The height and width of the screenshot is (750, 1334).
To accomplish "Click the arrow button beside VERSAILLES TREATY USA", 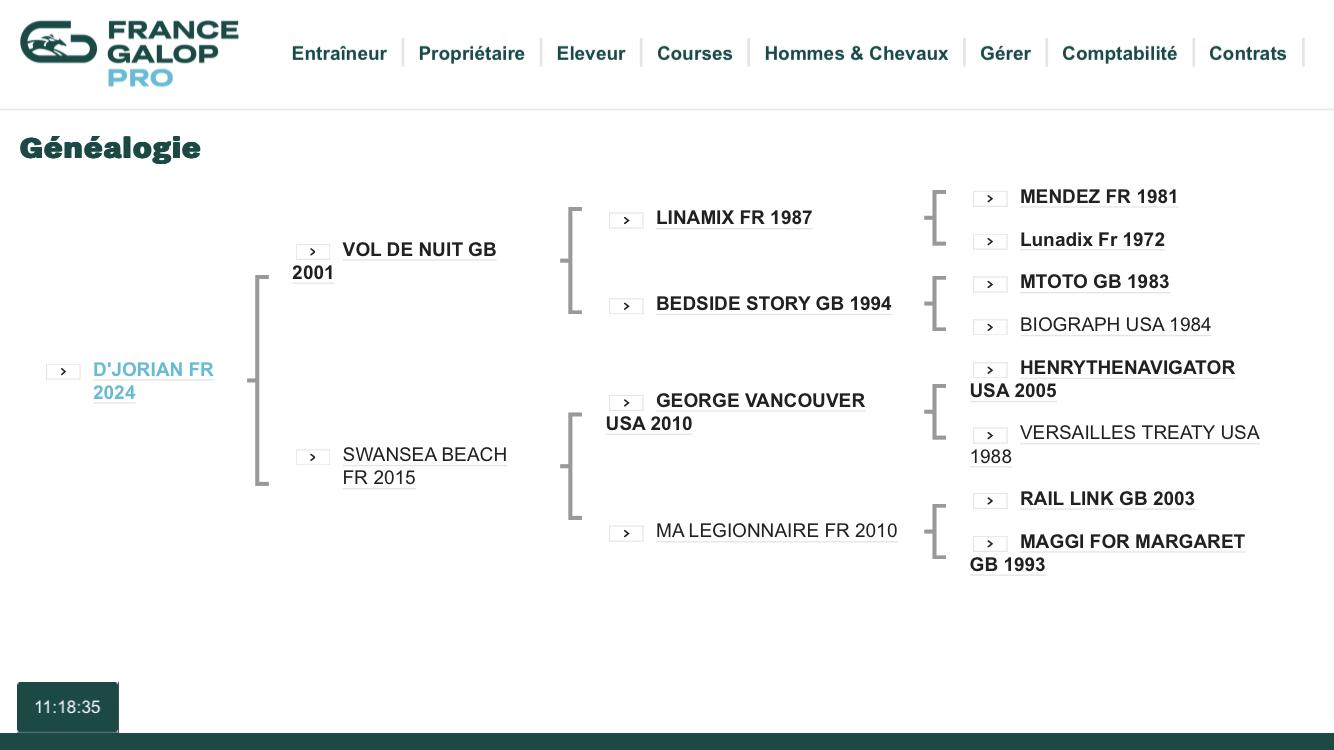I will pos(990,435).
